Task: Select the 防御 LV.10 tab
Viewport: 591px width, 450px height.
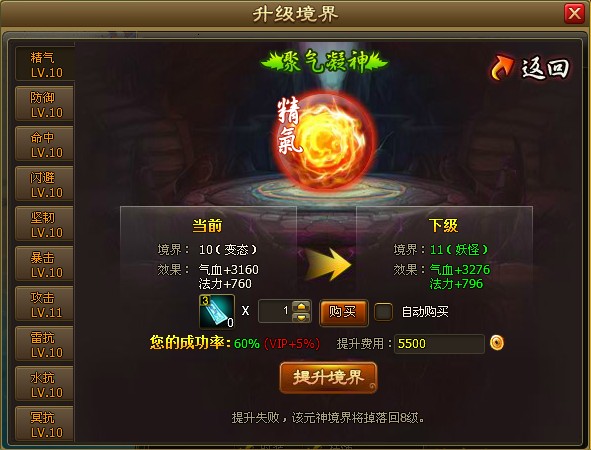Action: pyautogui.click(x=44, y=104)
